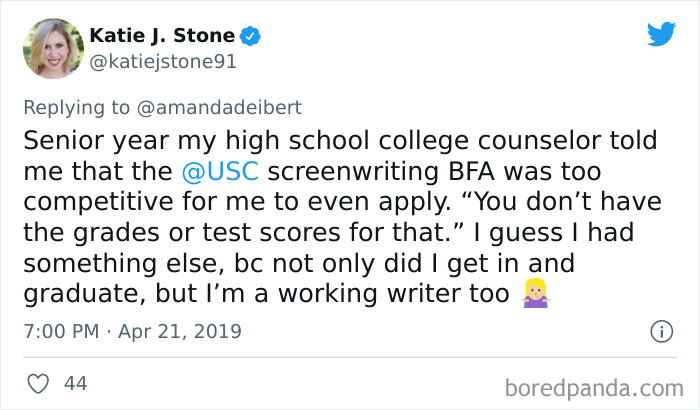Click the Twitter bird logo
The image size is (700, 410).
click(660, 34)
